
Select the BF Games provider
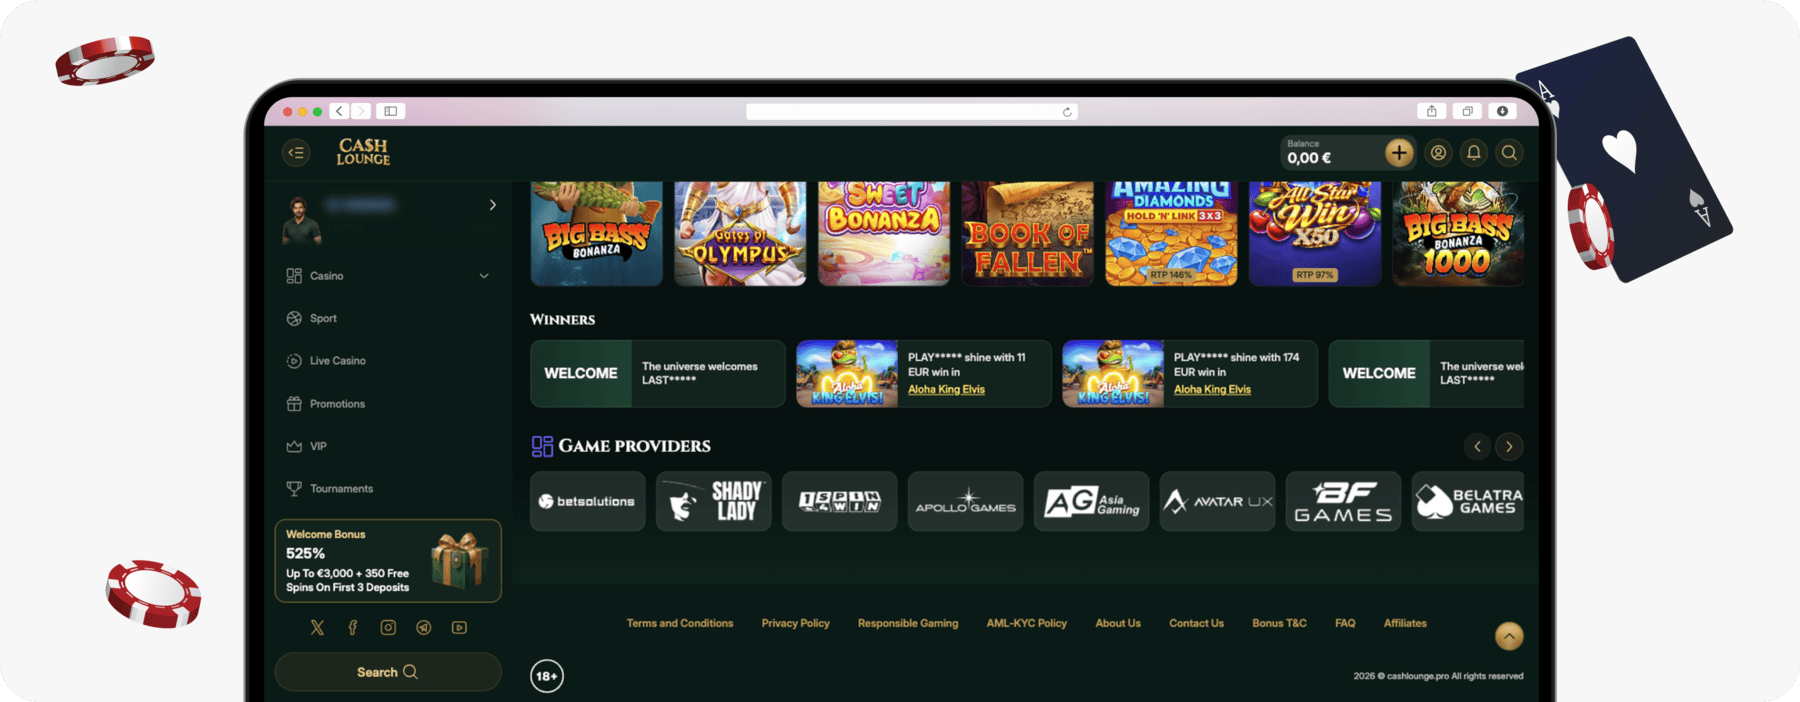[x=1343, y=501]
